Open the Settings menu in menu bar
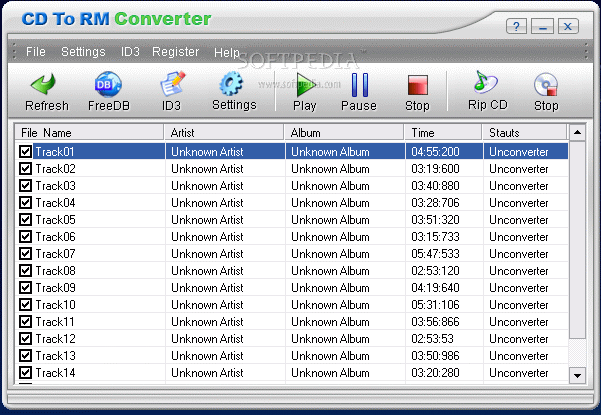Viewport: 601px width, 415px height. [x=83, y=51]
